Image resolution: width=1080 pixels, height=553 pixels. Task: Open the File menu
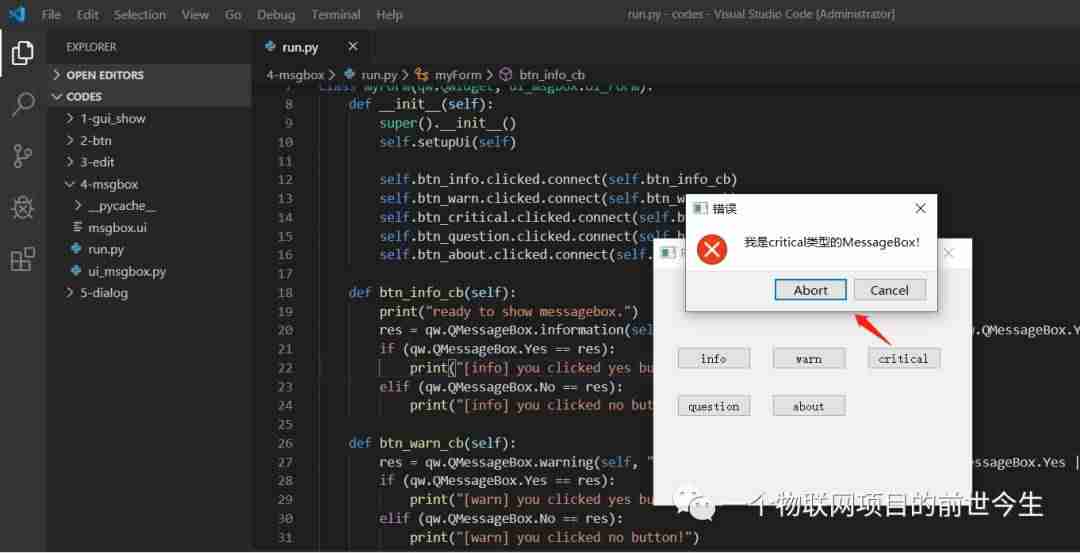click(51, 14)
